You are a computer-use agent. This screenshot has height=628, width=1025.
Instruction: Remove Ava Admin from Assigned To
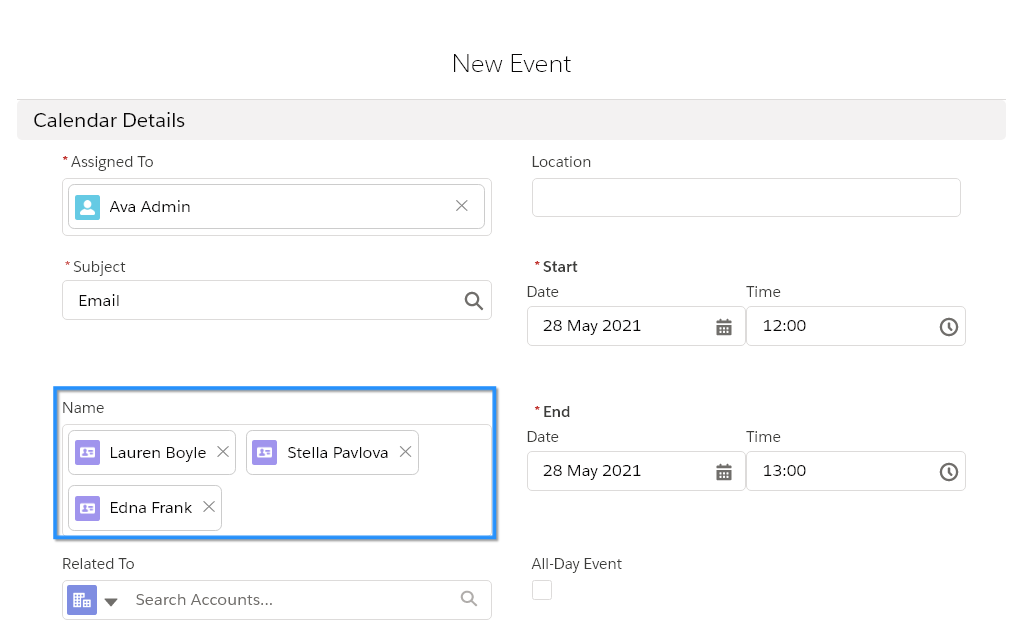pos(461,205)
